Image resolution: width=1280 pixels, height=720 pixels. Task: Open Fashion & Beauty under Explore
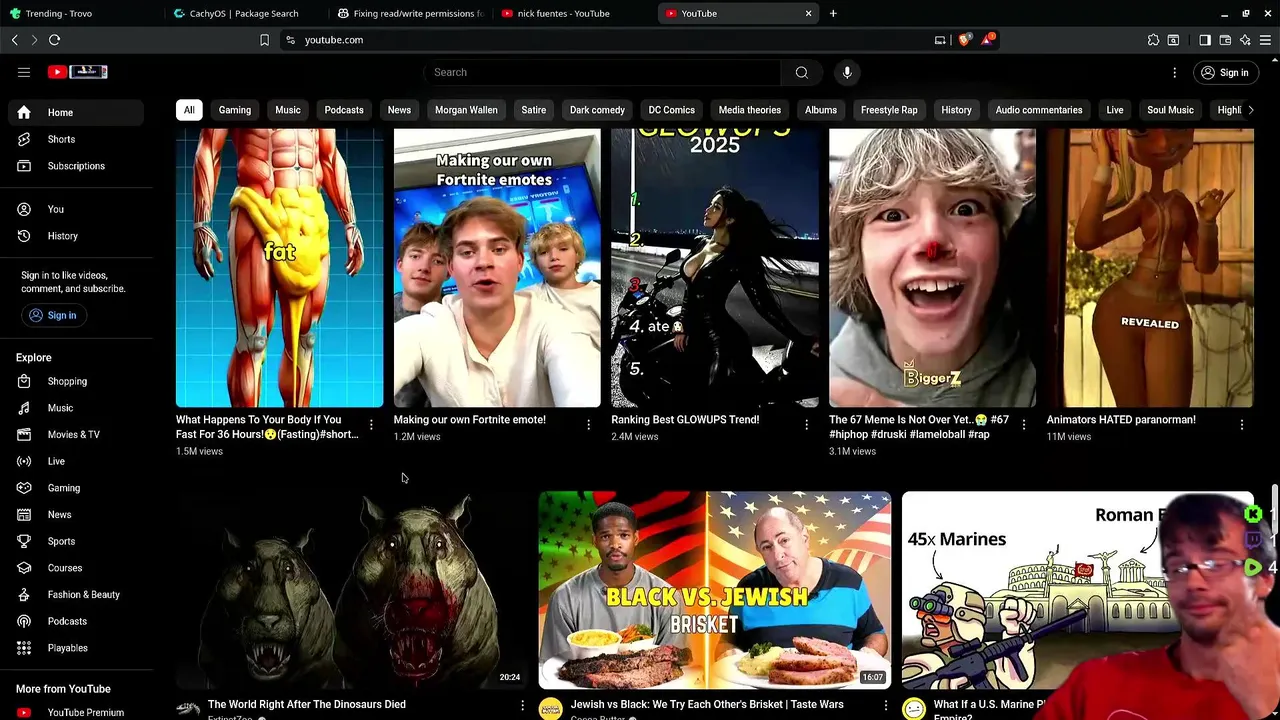coord(76,594)
